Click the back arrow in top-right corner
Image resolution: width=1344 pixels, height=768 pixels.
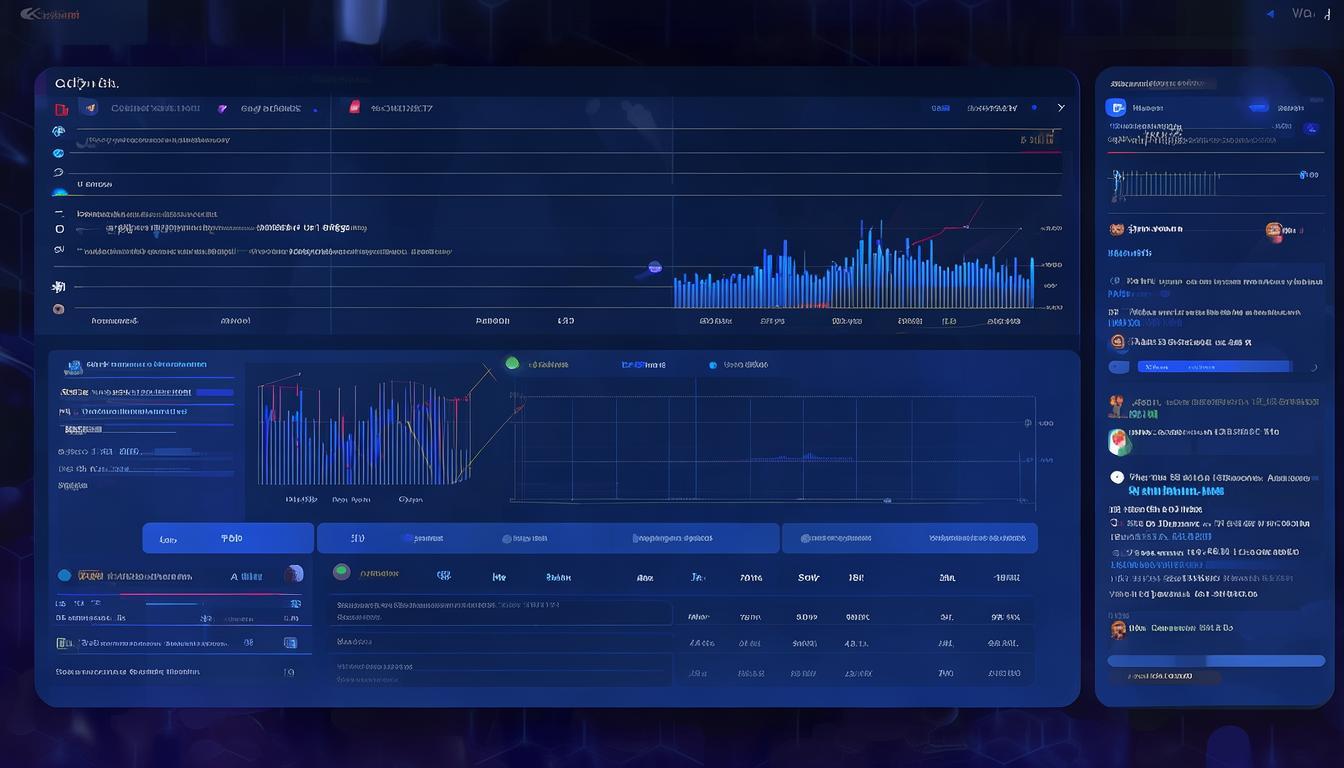1270,14
